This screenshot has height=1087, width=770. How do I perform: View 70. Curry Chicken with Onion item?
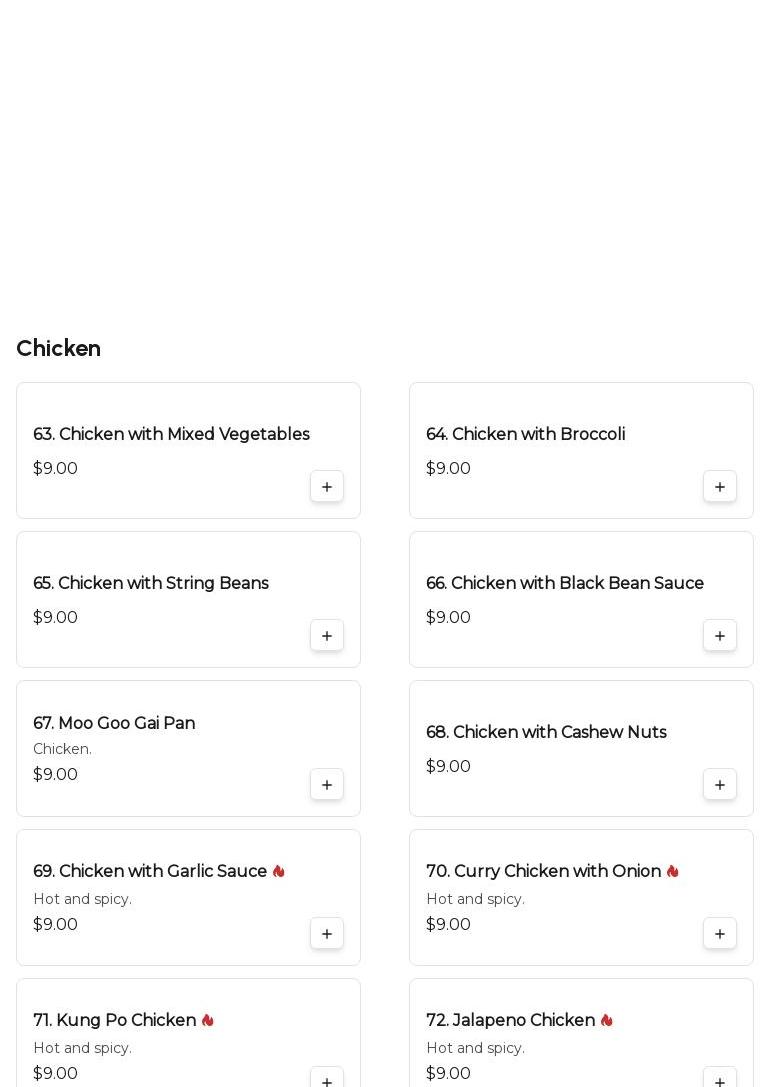(543, 872)
